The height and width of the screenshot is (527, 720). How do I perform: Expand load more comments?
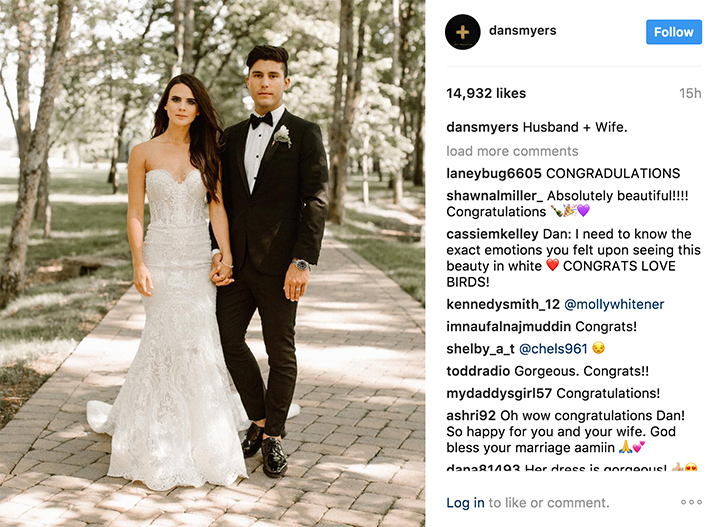(x=512, y=151)
